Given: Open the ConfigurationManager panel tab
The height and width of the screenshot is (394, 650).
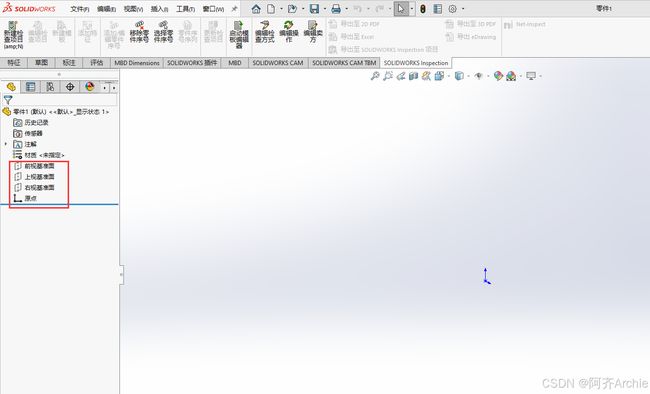Looking at the screenshot, I should click(x=50, y=87).
